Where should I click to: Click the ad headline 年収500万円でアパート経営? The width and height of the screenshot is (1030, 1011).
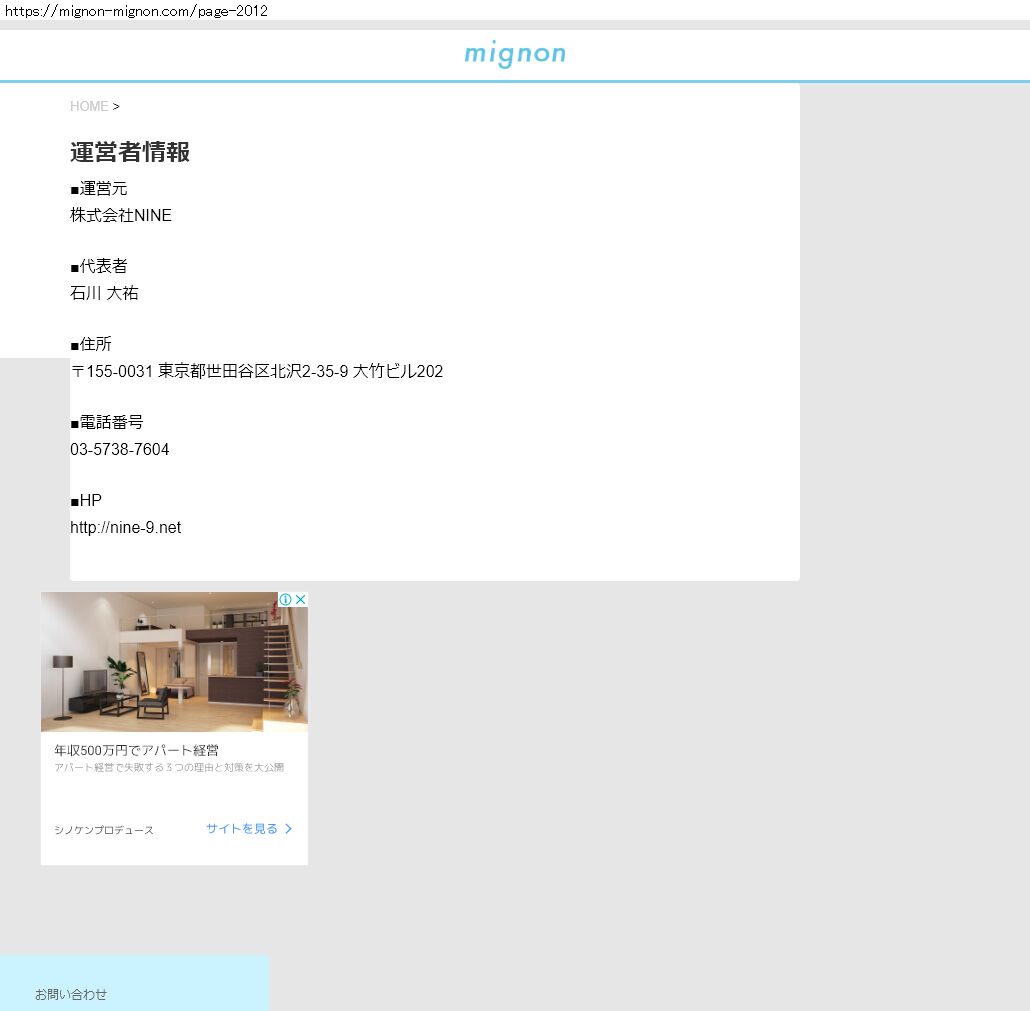tap(136, 750)
